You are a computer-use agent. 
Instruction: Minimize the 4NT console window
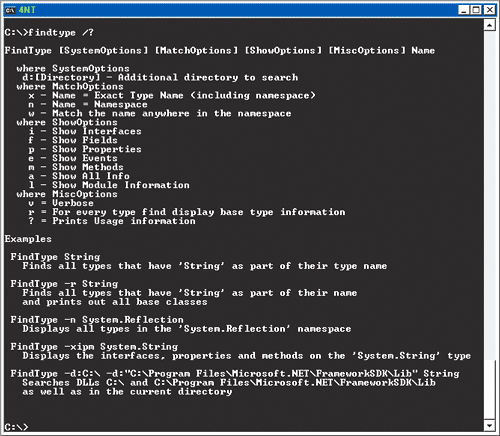[464, 10]
